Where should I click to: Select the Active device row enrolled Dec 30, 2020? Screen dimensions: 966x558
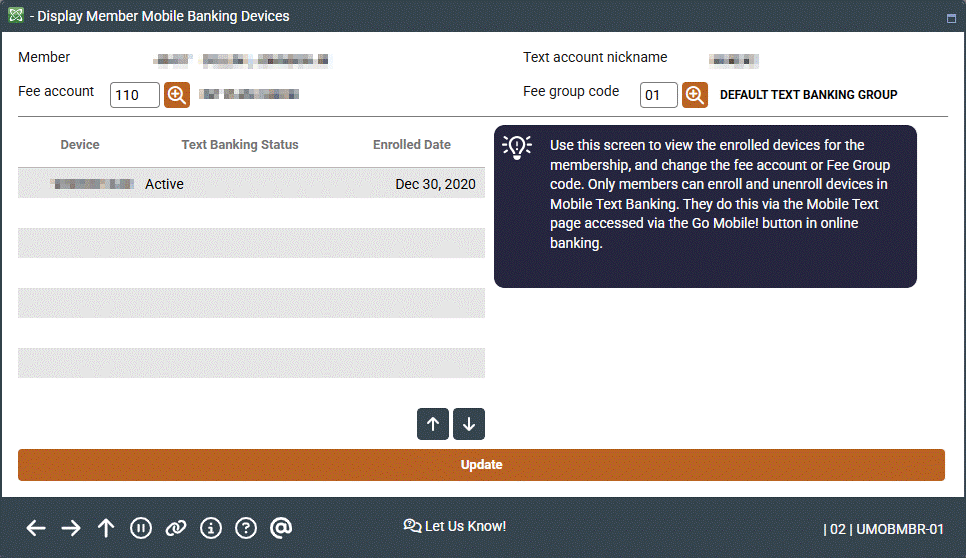click(x=251, y=184)
